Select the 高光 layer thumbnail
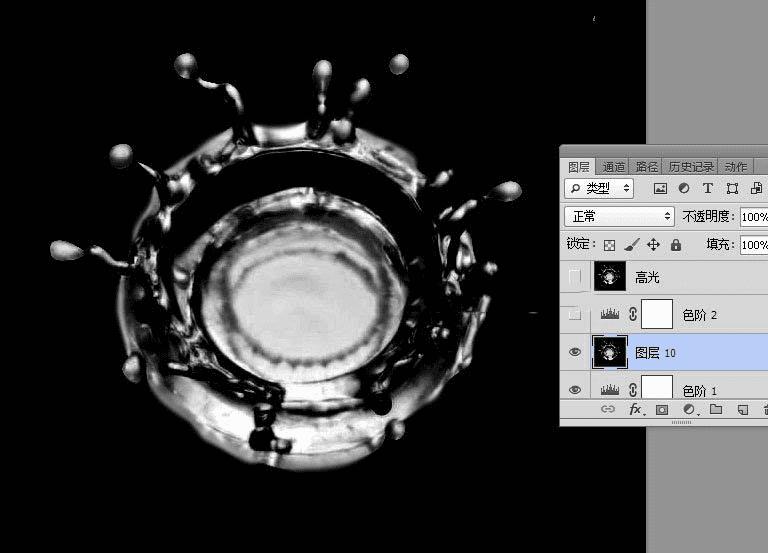 pyautogui.click(x=610, y=276)
